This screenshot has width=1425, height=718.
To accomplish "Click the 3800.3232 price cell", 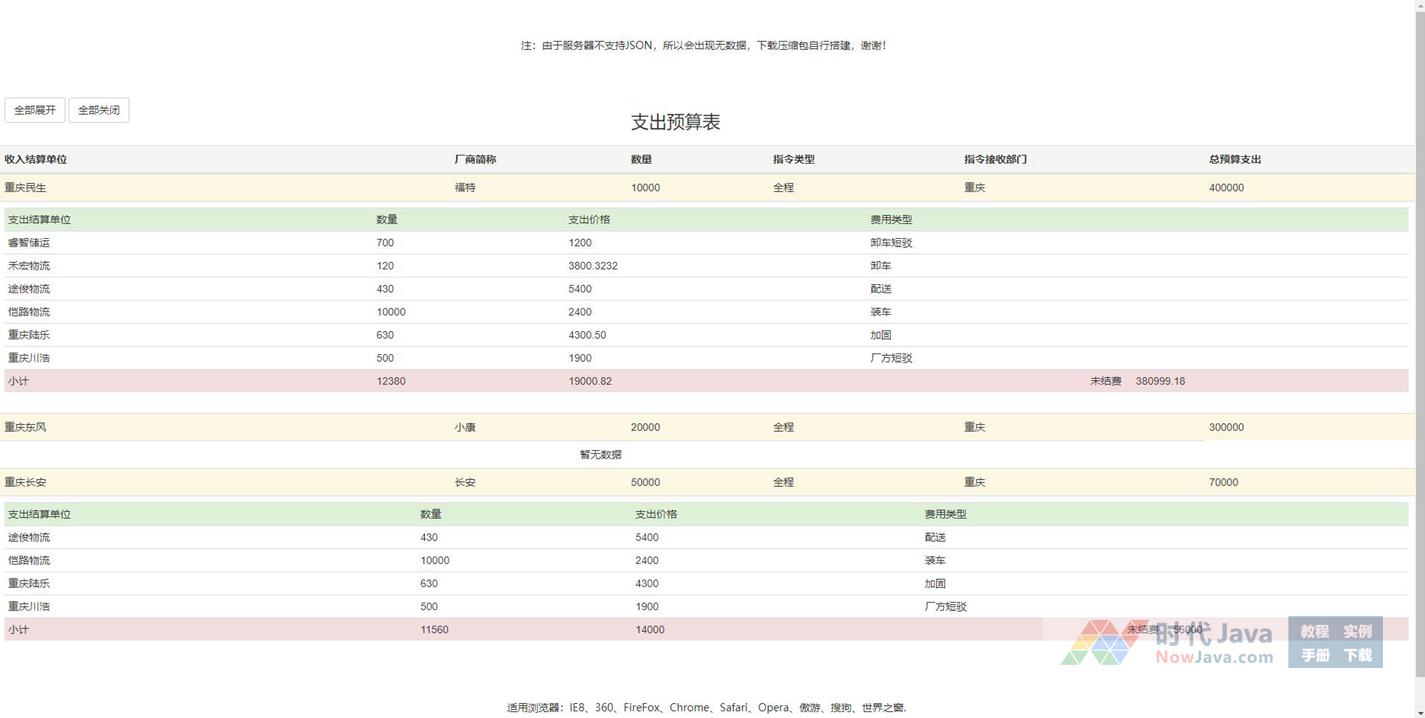I will (592, 266).
